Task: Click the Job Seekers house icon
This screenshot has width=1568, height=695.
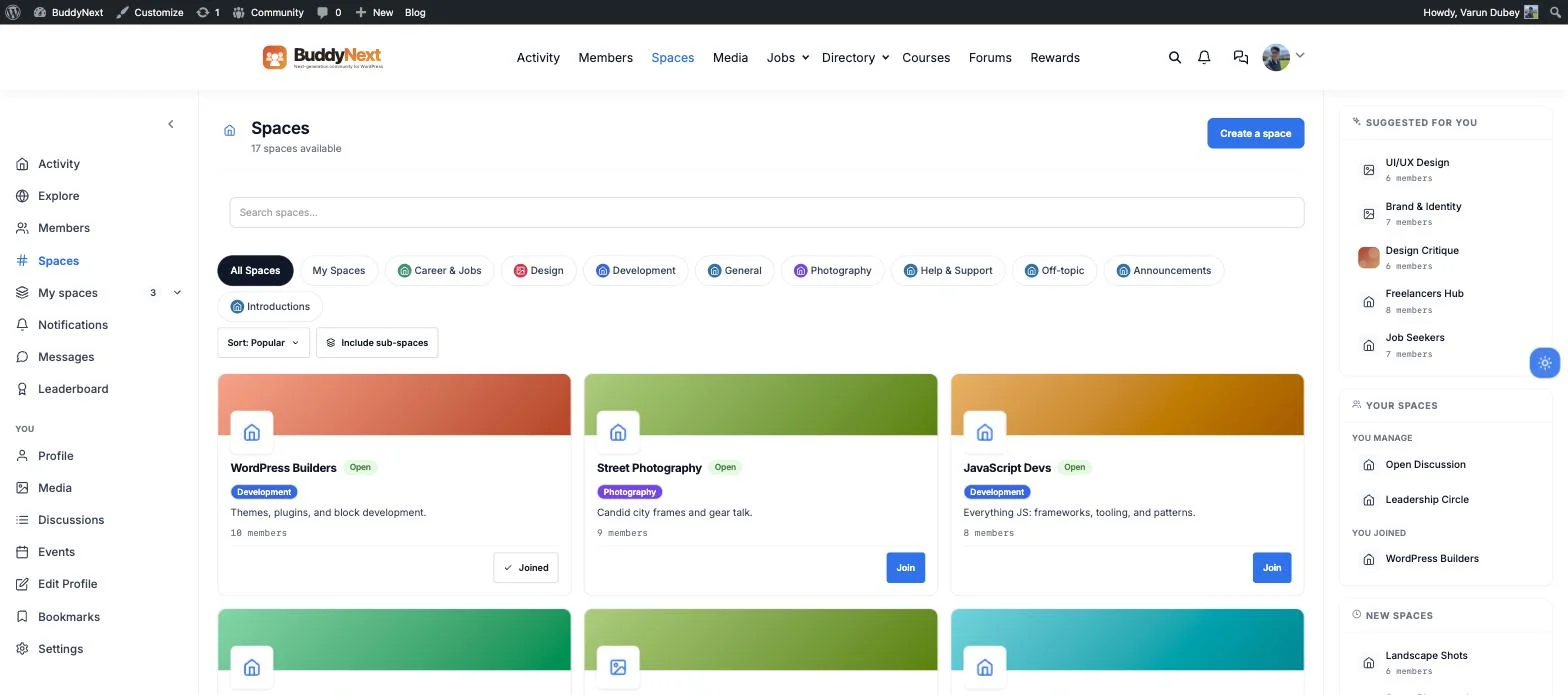Action: tap(1369, 346)
